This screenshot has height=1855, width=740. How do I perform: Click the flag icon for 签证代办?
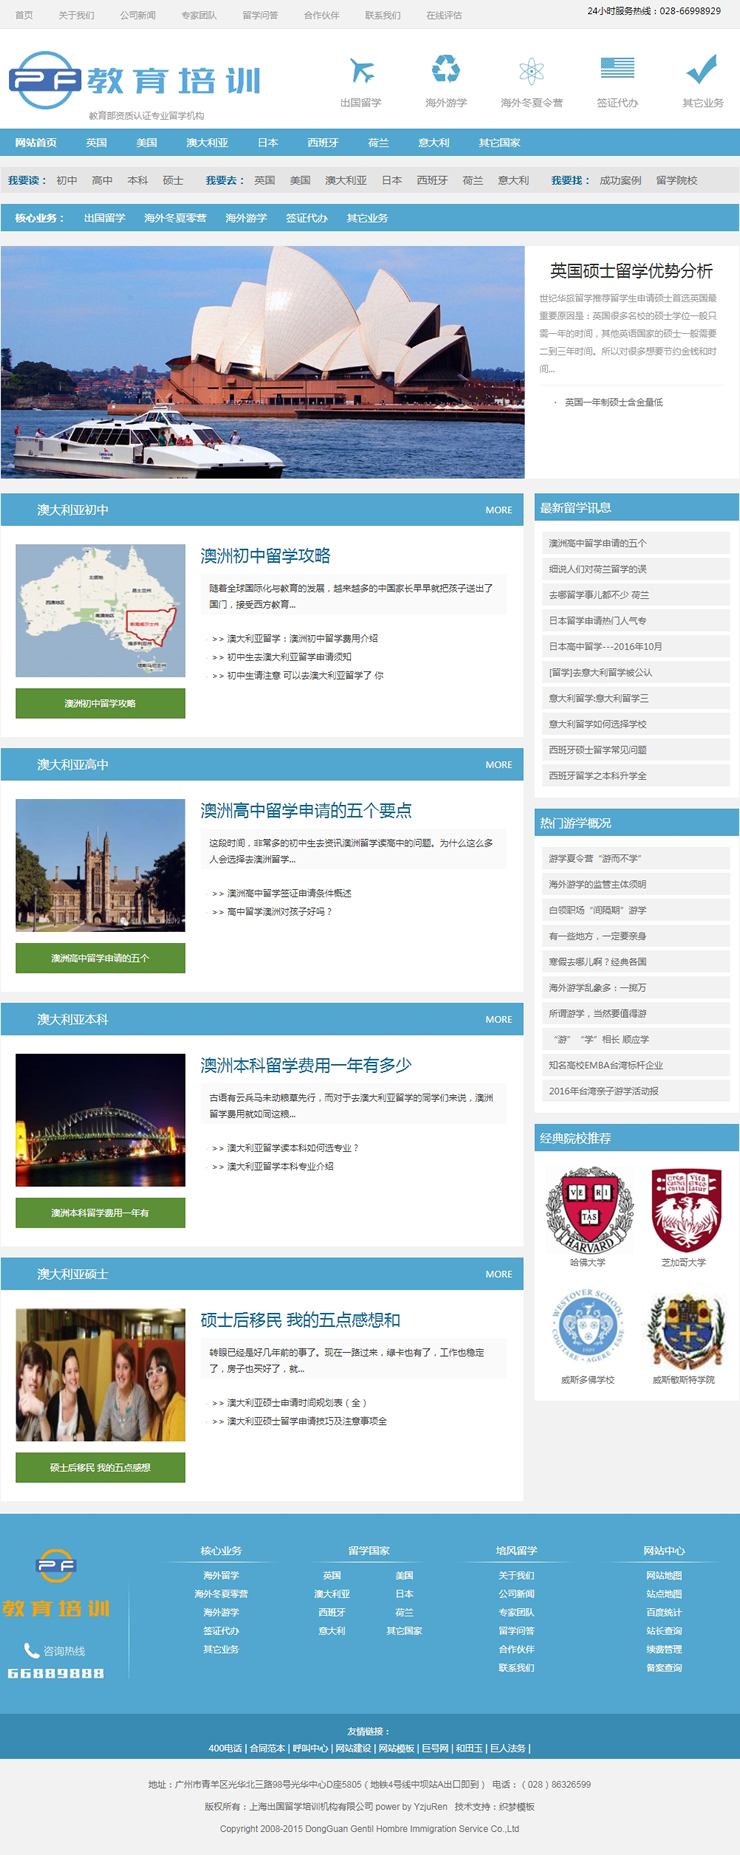point(617,68)
